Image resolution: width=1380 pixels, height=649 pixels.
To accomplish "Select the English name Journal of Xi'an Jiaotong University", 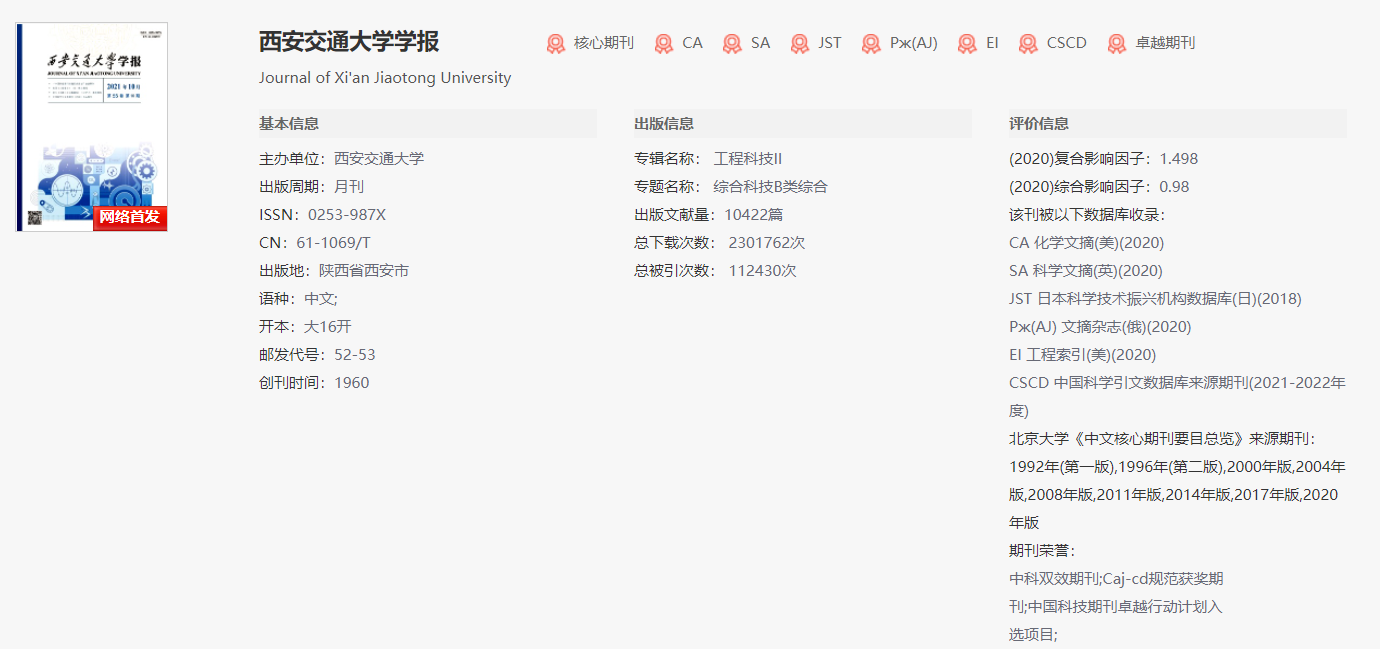I will click(385, 78).
